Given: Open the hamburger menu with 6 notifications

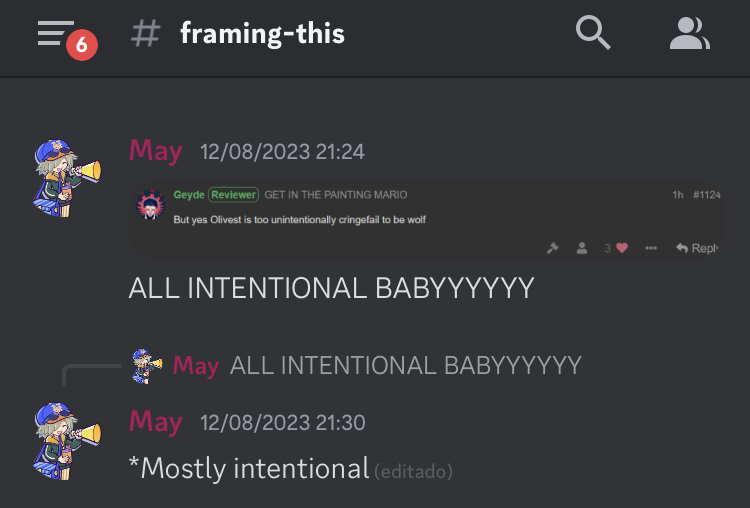Looking at the screenshot, I should [67, 38].
